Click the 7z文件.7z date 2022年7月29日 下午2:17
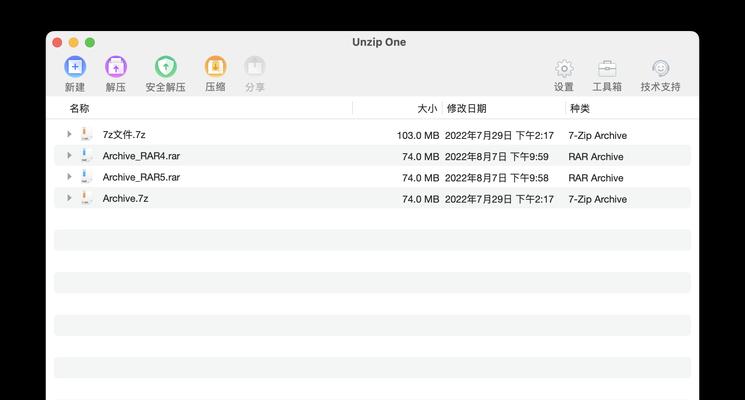745x400 pixels. (499, 135)
